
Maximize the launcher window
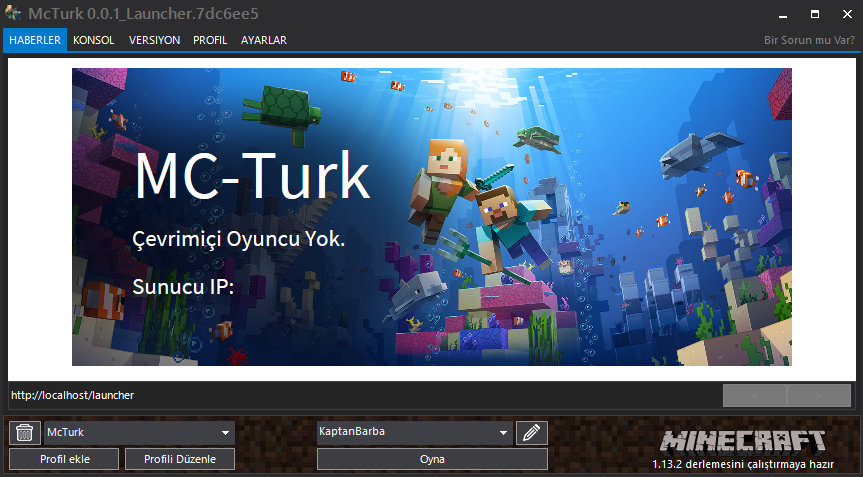tap(815, 14)
